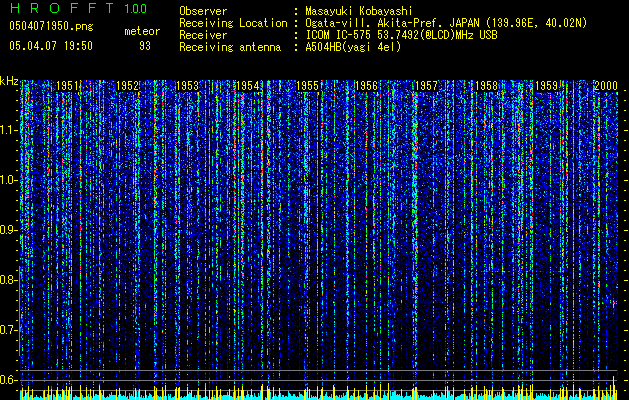Click the HROFFT 1.0.0 title text

click(78, 8)
